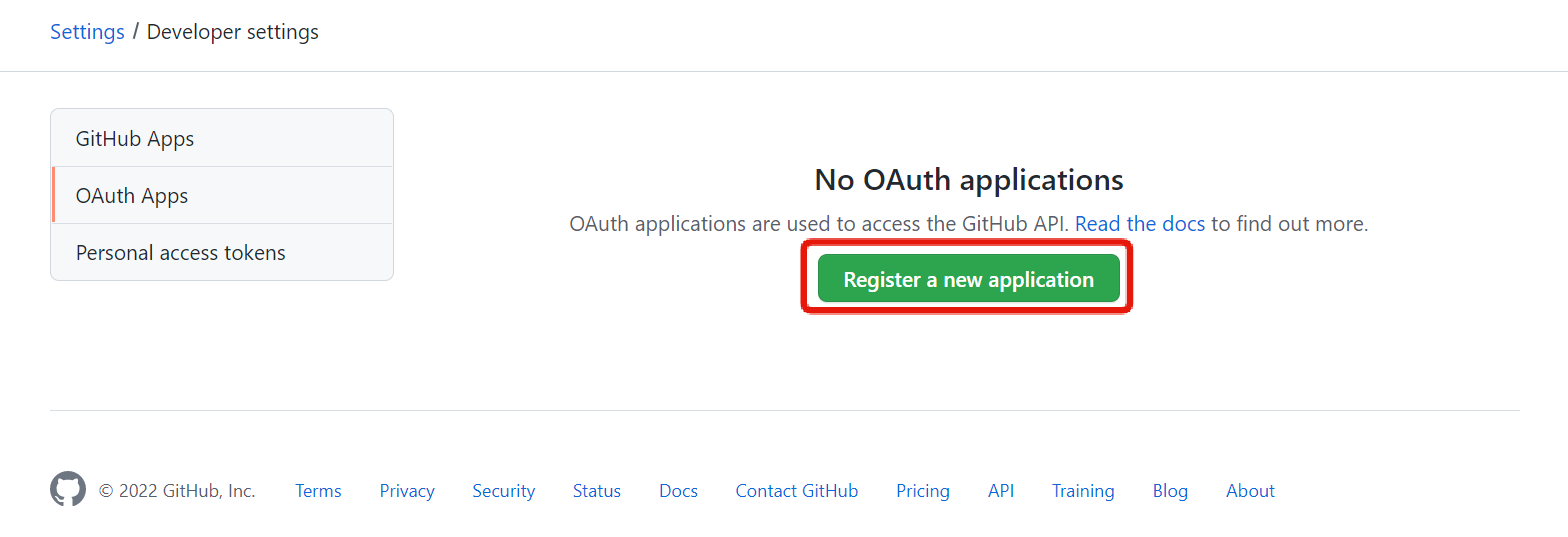Open the Terms footer link

coord(318,490)
